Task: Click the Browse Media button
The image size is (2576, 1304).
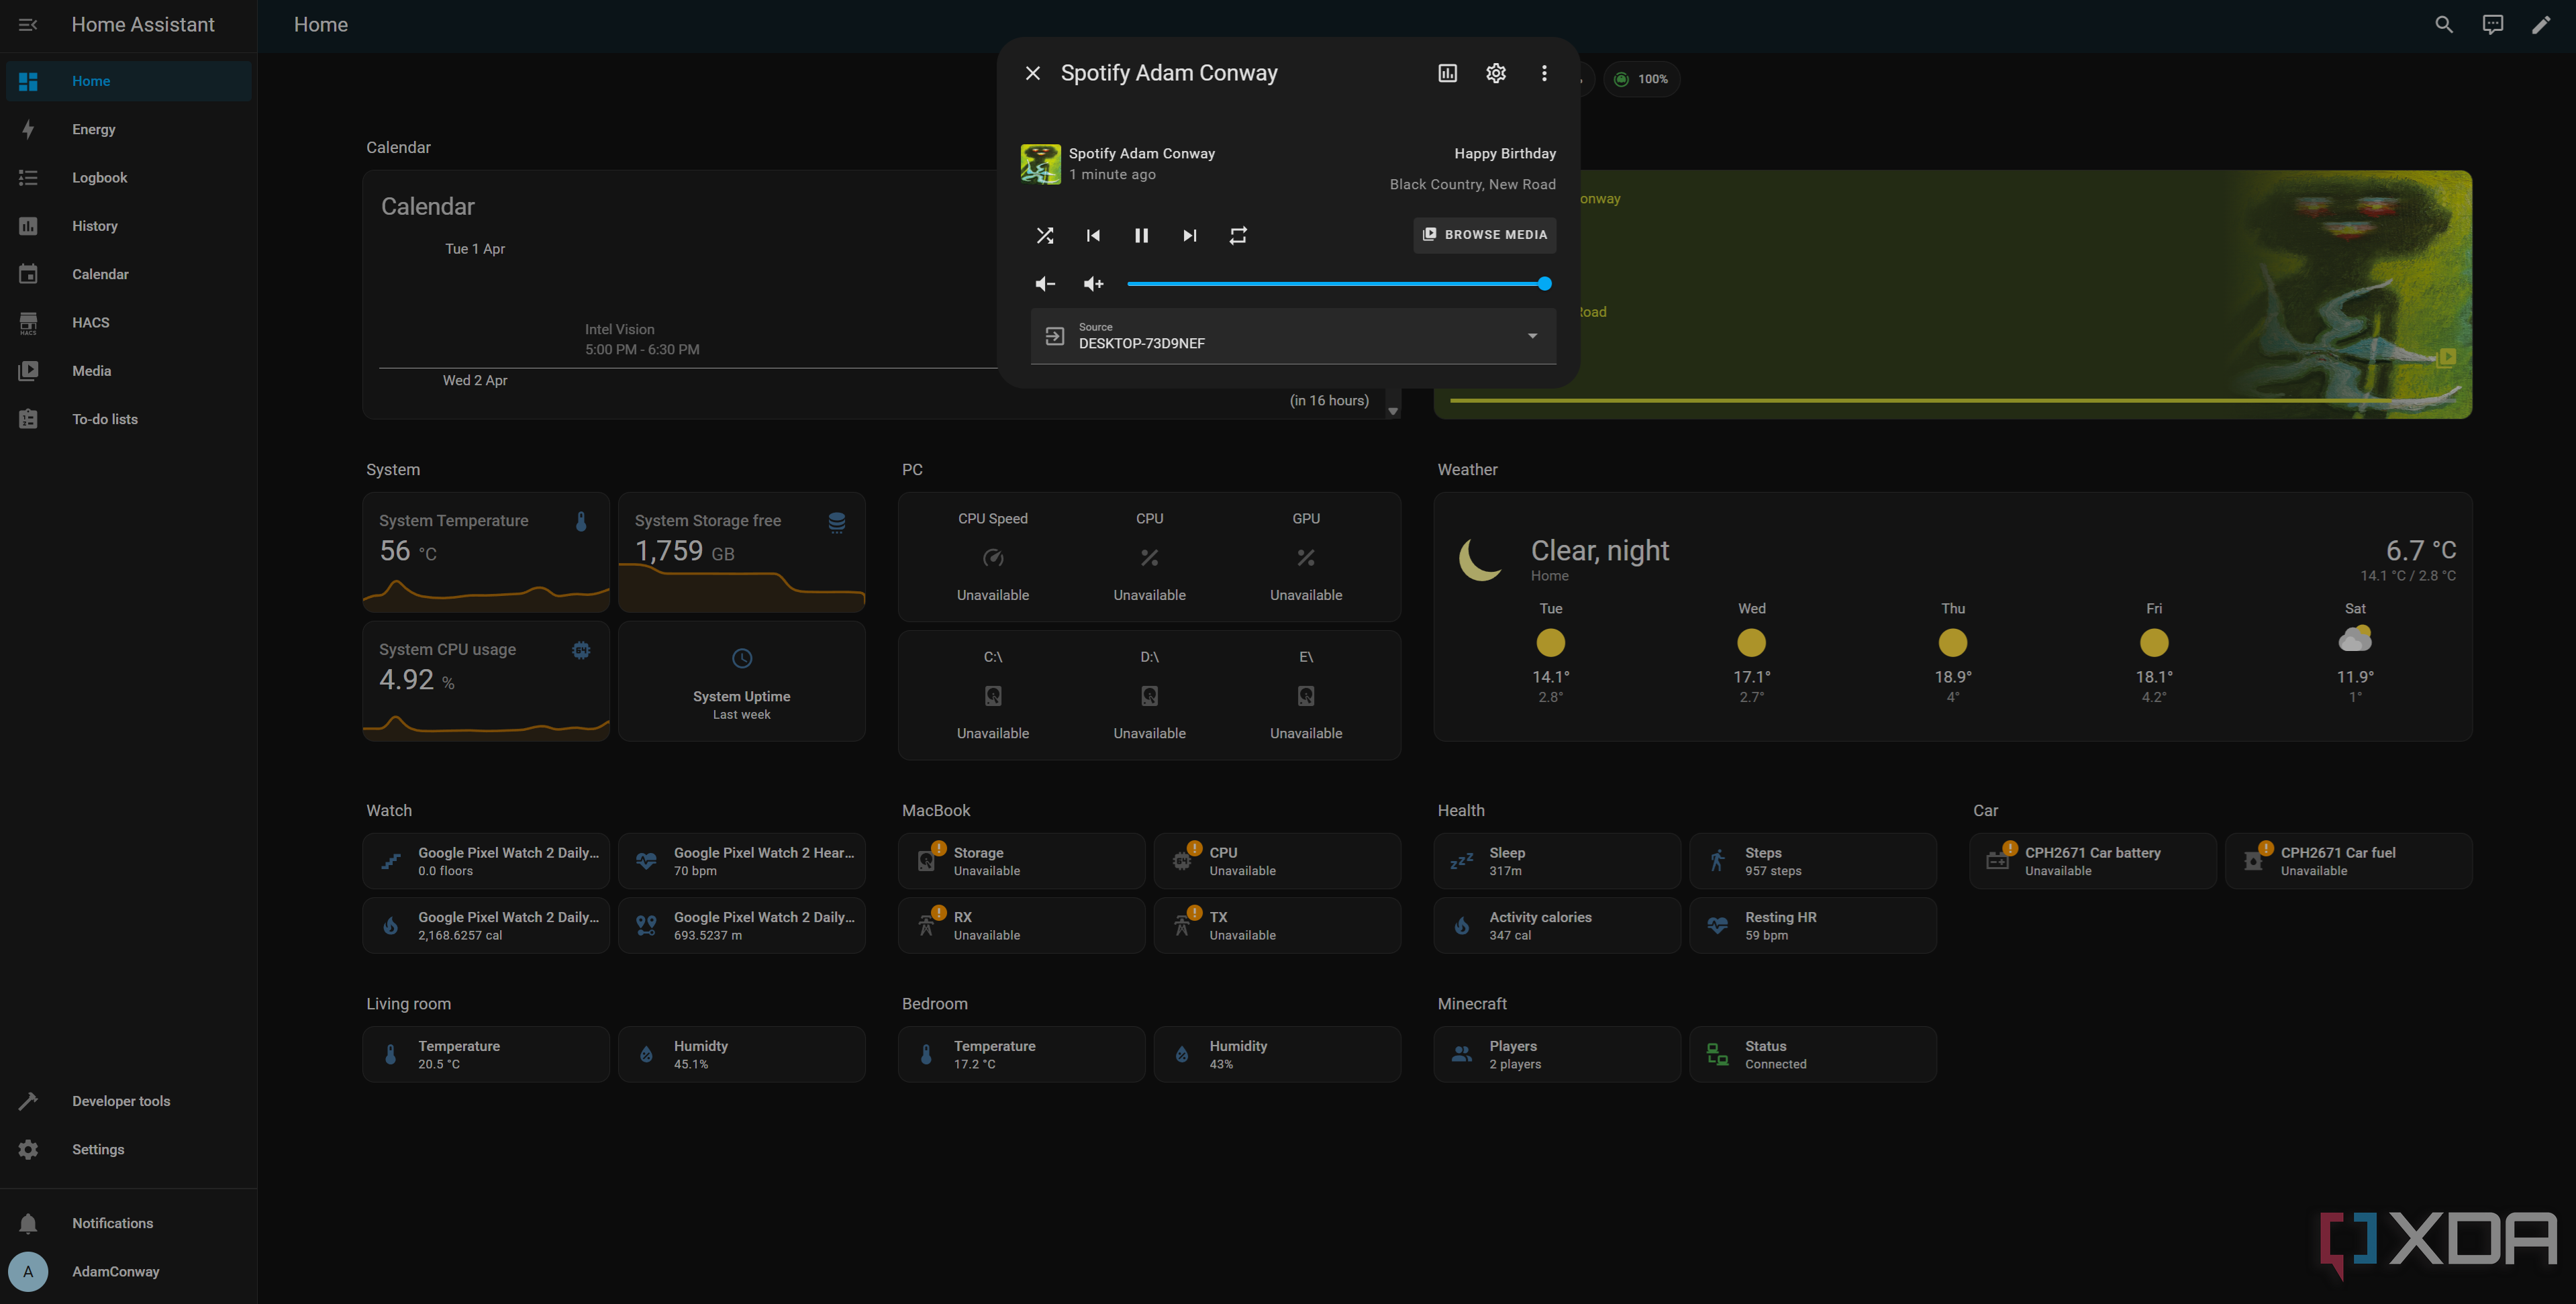Action: point(1484,234)
